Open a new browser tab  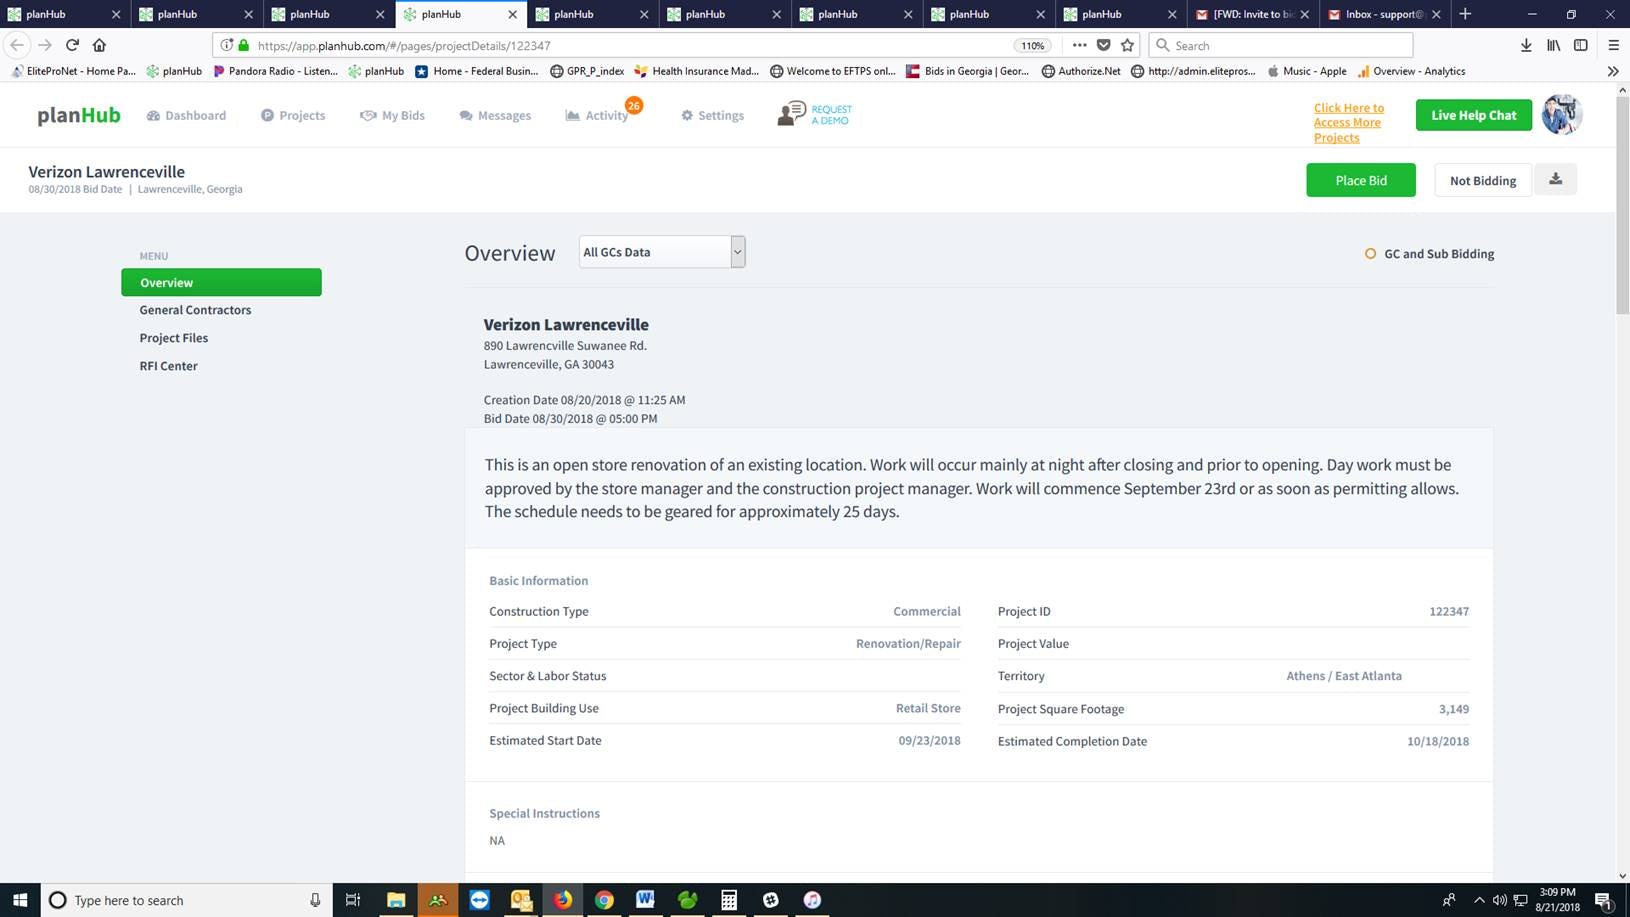point(1465,14)
